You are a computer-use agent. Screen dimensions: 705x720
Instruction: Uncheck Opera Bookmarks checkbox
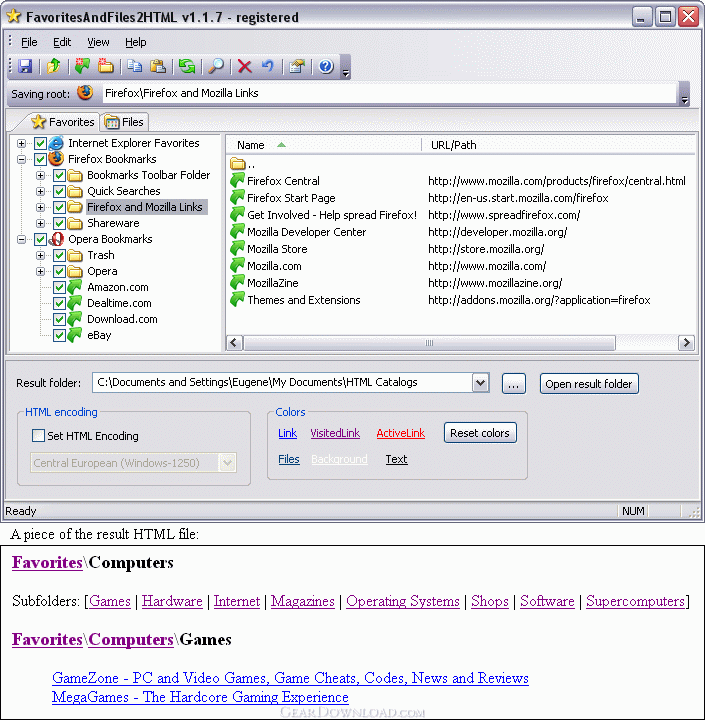(40, 239)
